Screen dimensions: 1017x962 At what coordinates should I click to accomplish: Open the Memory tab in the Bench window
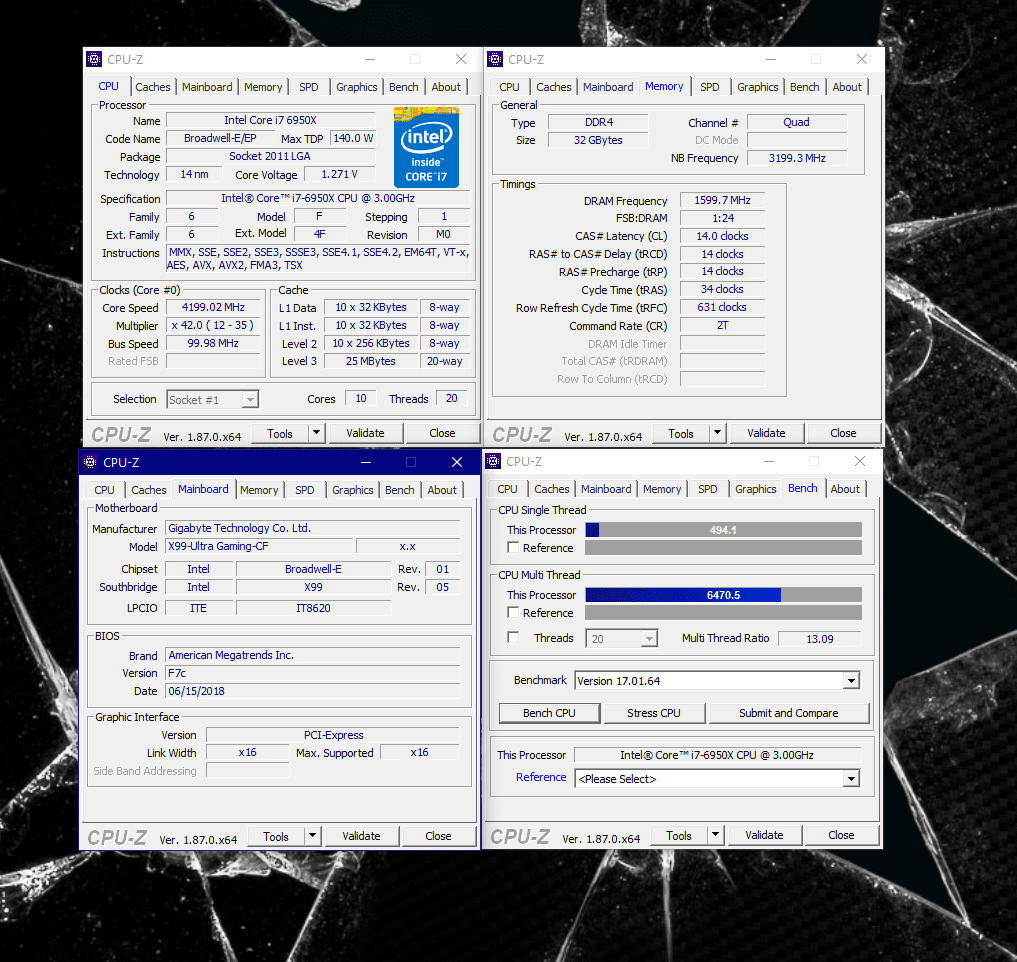(662, 489)
